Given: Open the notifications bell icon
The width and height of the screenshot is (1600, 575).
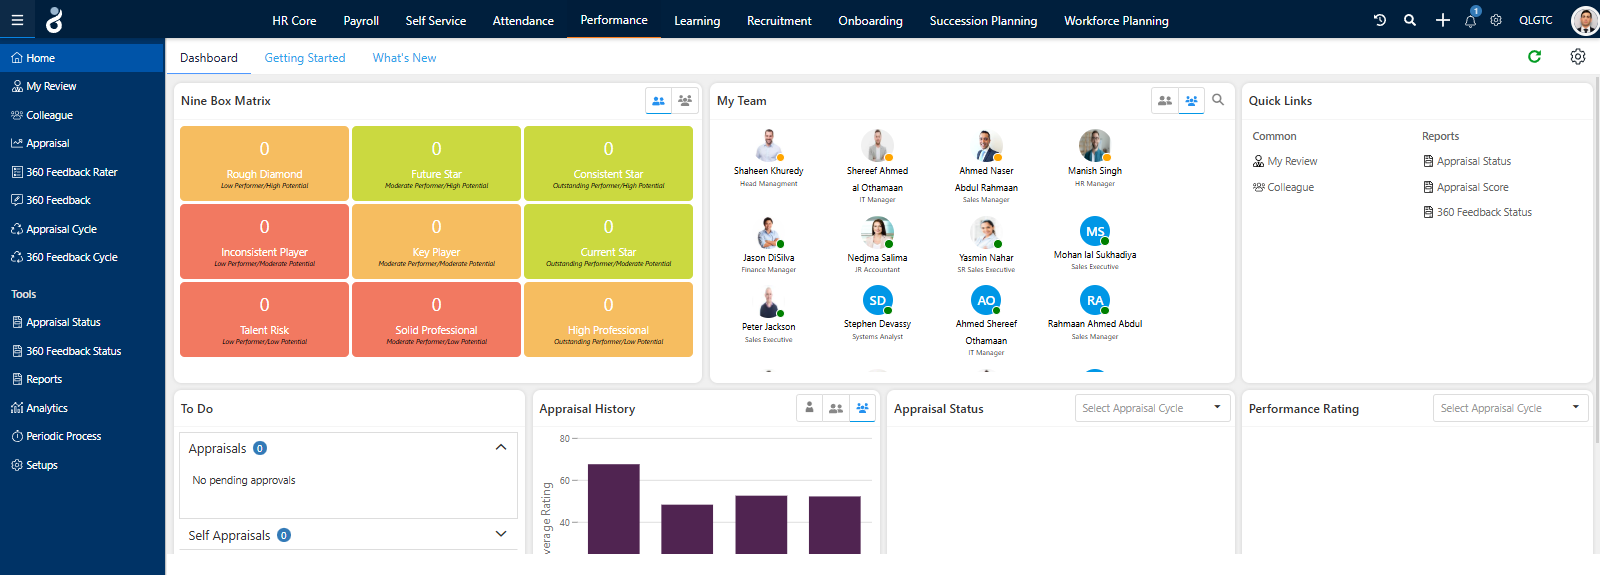Looking at the screenshot, I should [x=1471, y=19].
